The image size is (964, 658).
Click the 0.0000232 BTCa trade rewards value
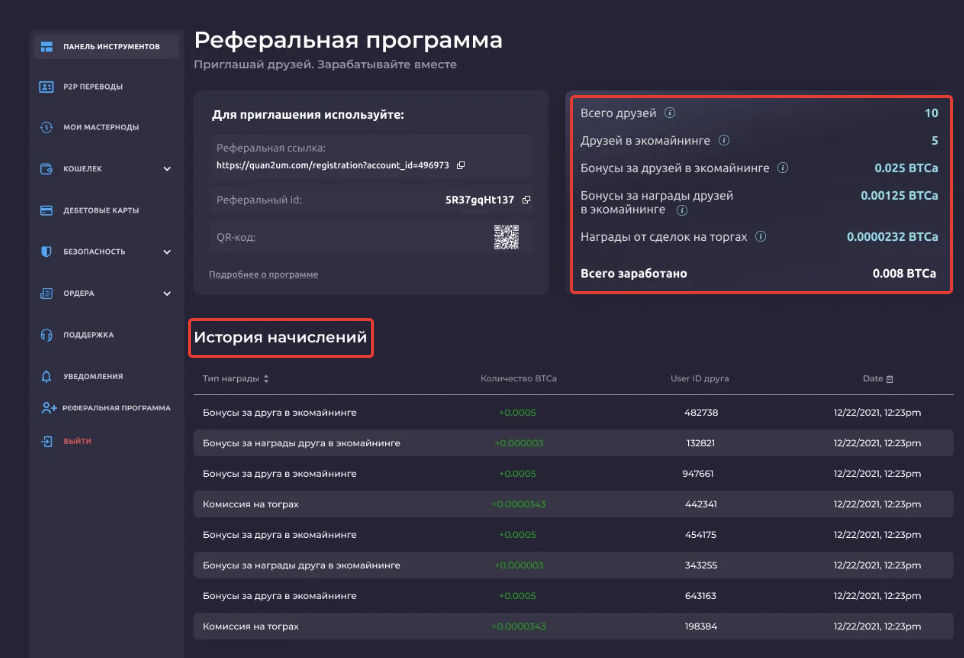(x=892, y=237)
